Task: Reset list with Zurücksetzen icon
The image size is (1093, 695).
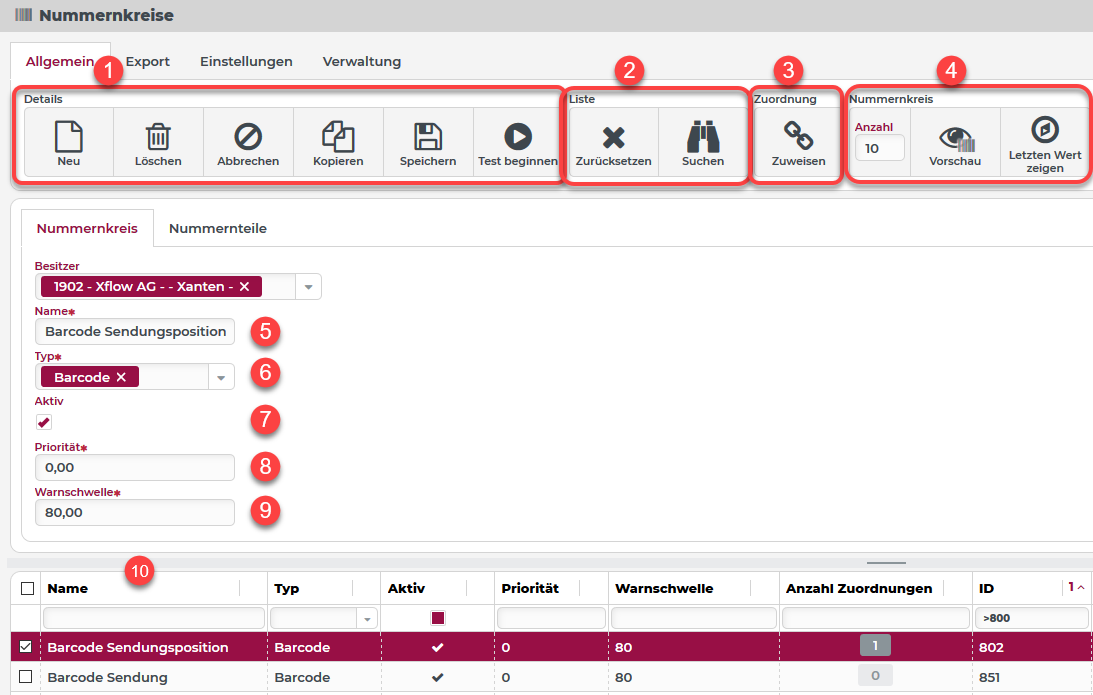Action: pos(613,138)
